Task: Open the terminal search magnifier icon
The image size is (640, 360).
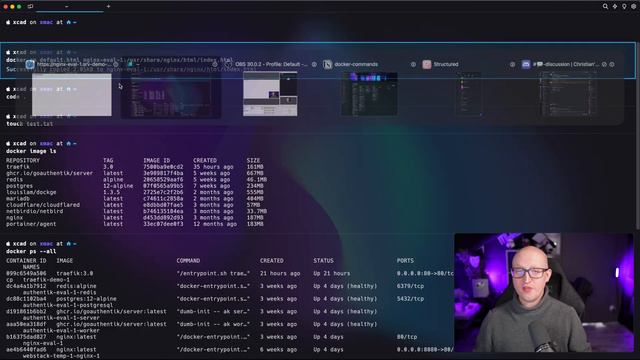Action: point(605,6)
